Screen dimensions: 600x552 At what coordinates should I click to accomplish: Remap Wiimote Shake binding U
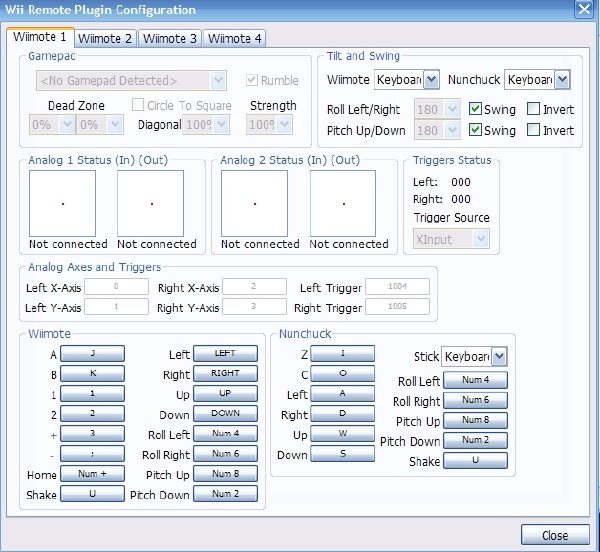[x=92, y=493]
